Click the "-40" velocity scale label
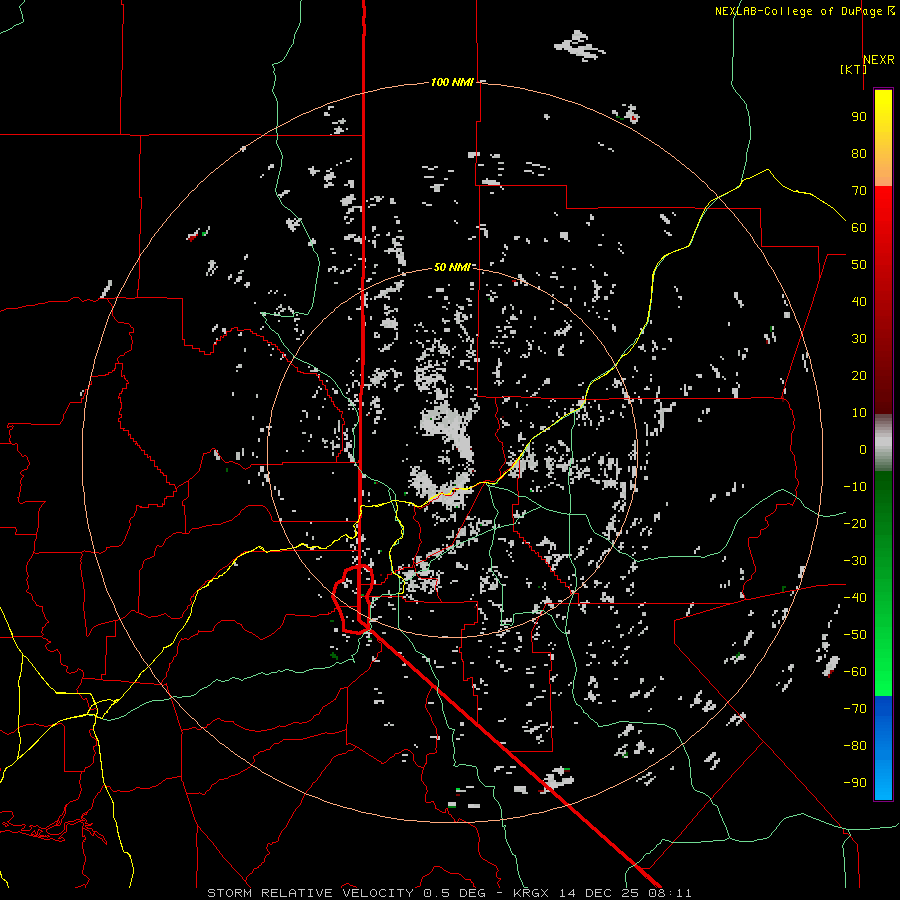The width and height of the screenshot is (900, 900). pyautogui.click(x=855, y=598)
